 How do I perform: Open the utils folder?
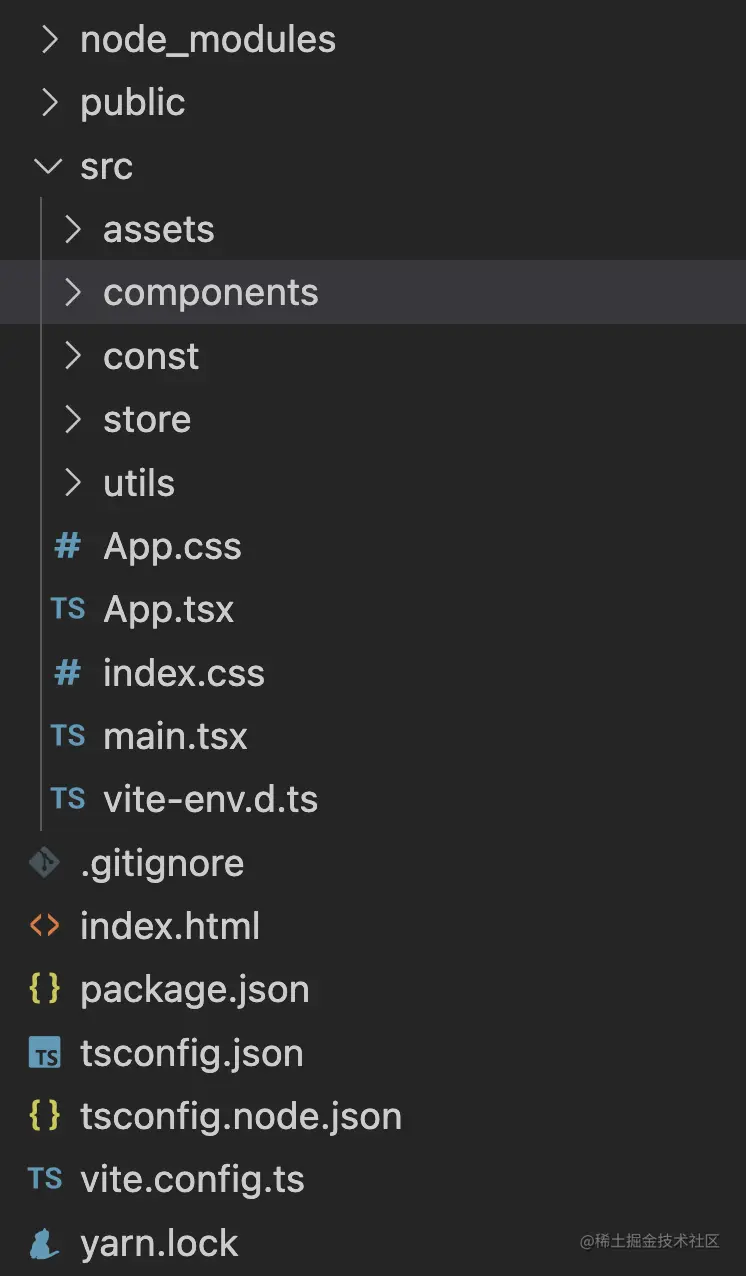pyautogui.click(x=139, y=483)
